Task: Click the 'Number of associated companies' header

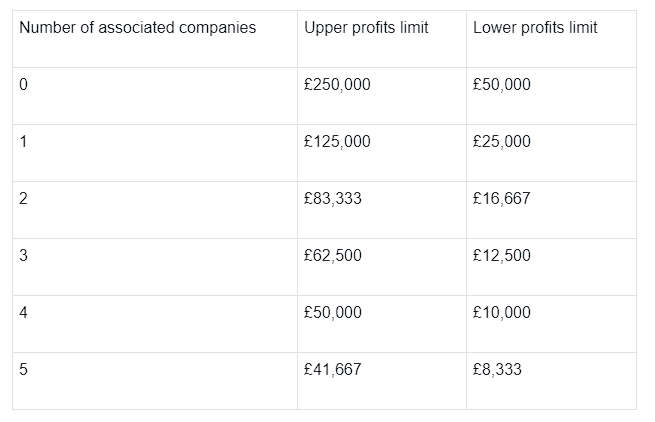Action: click(137, 28)
